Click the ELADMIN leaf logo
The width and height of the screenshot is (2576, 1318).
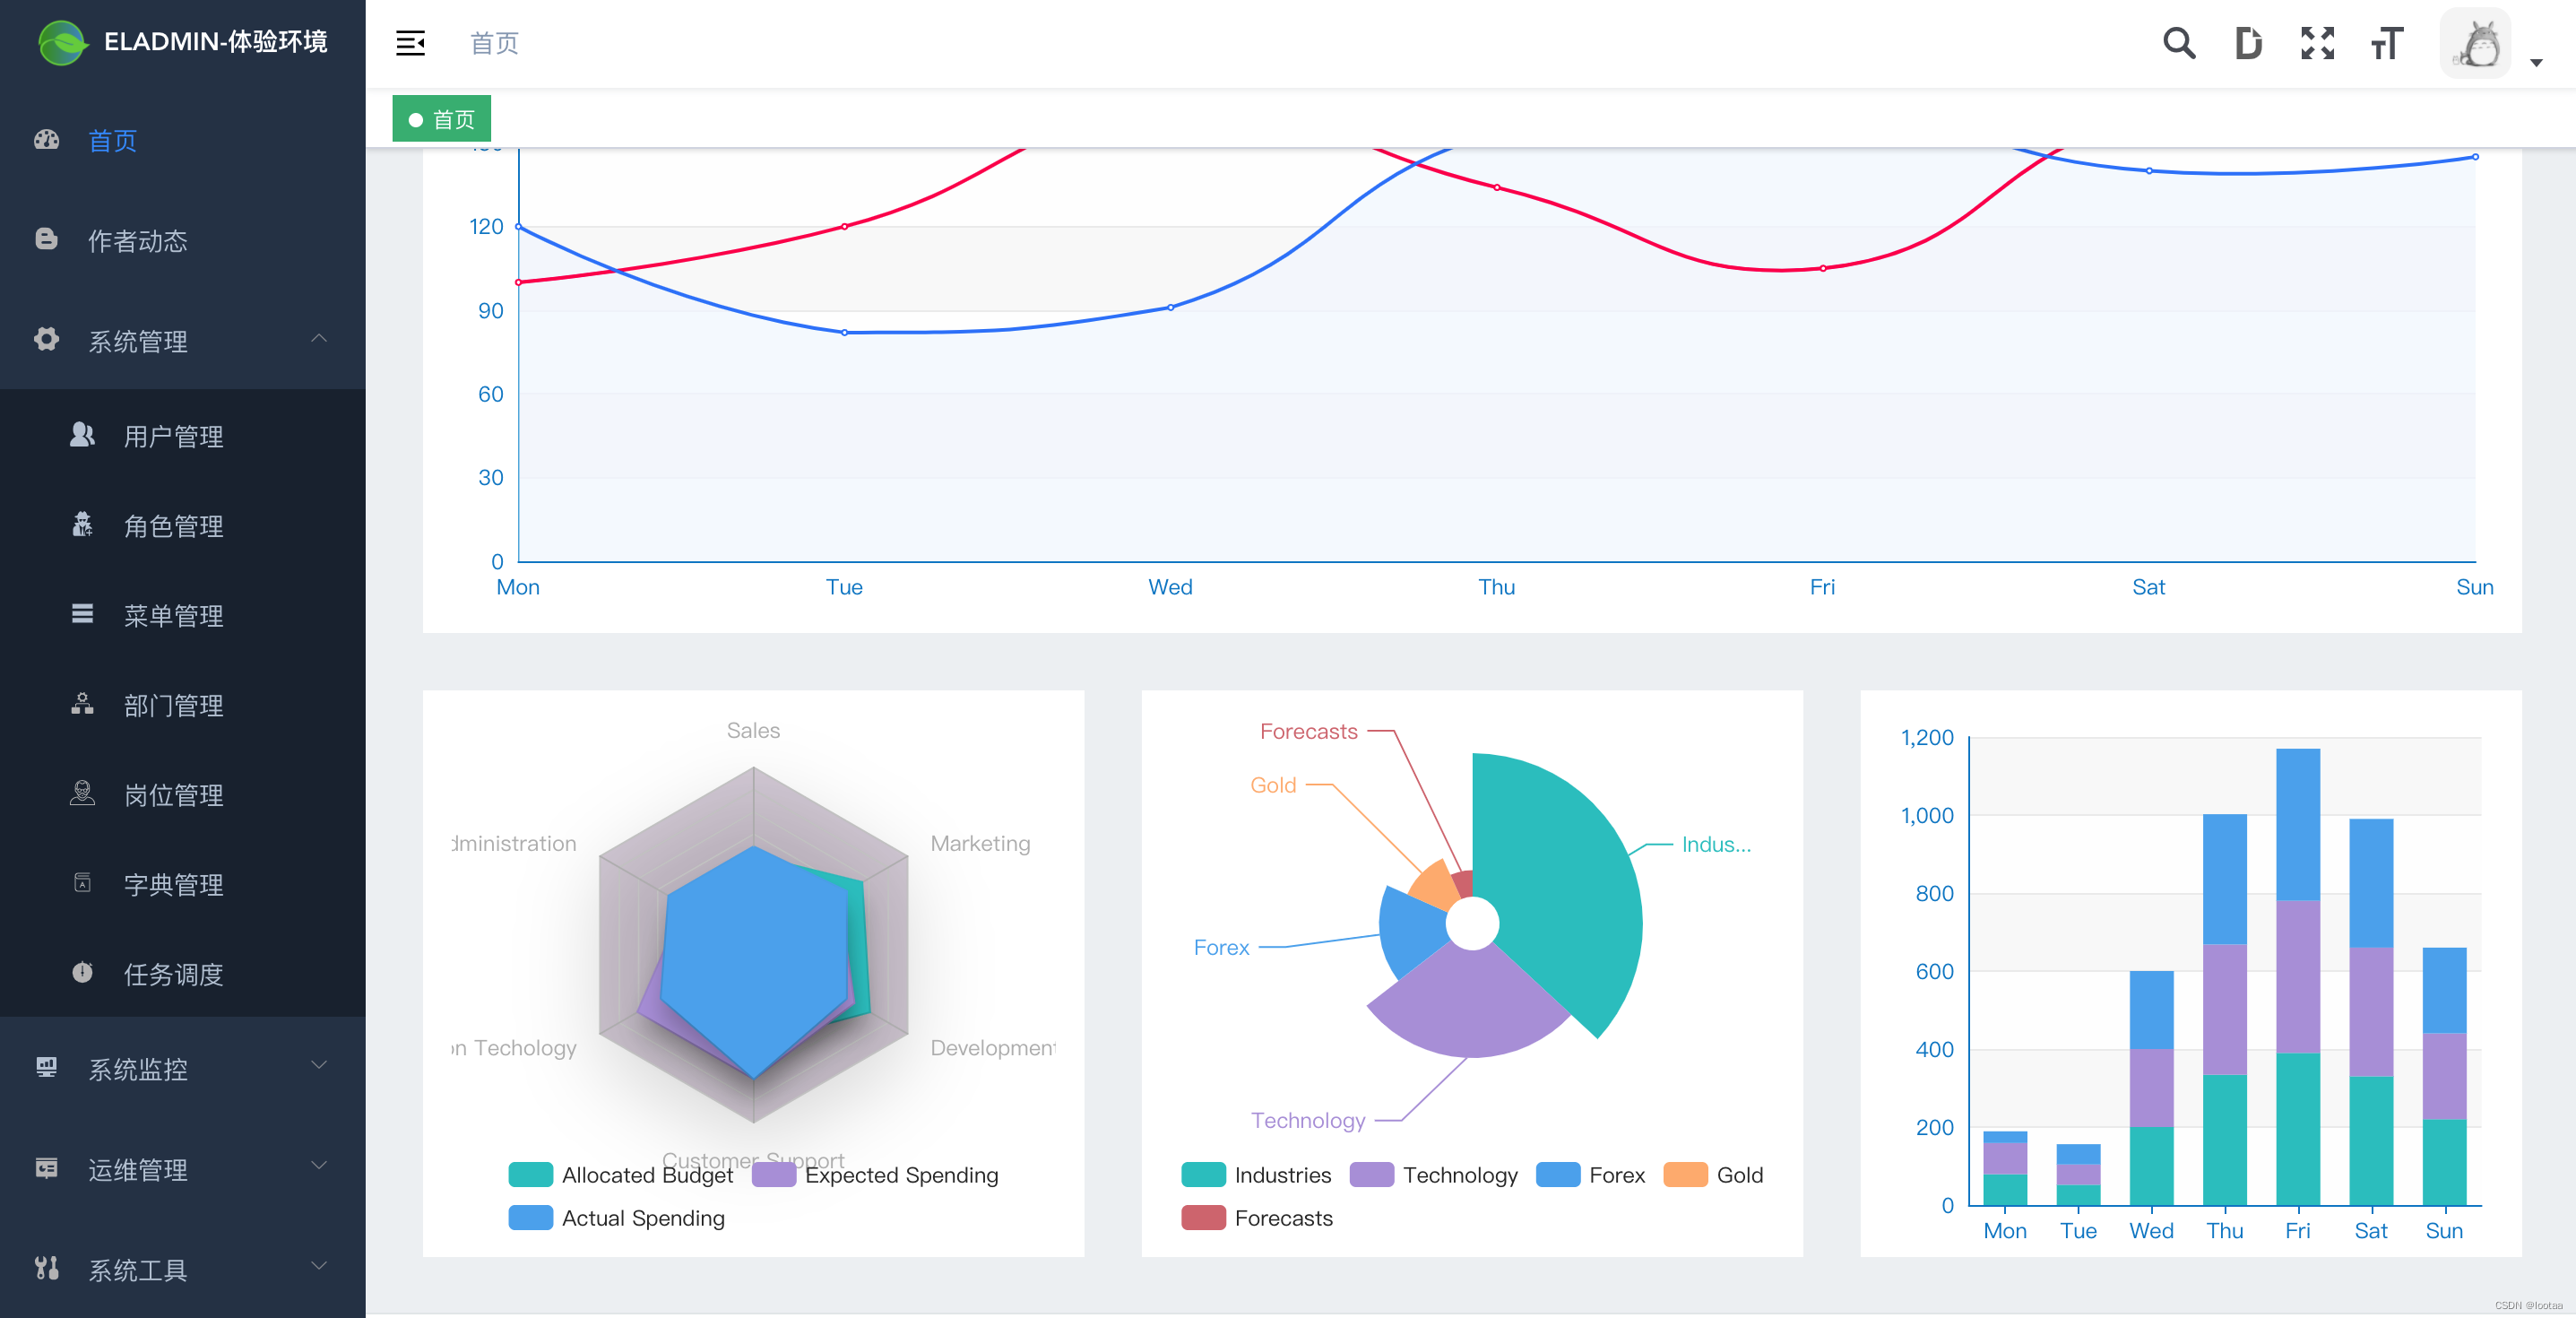(x=62, y=42)
